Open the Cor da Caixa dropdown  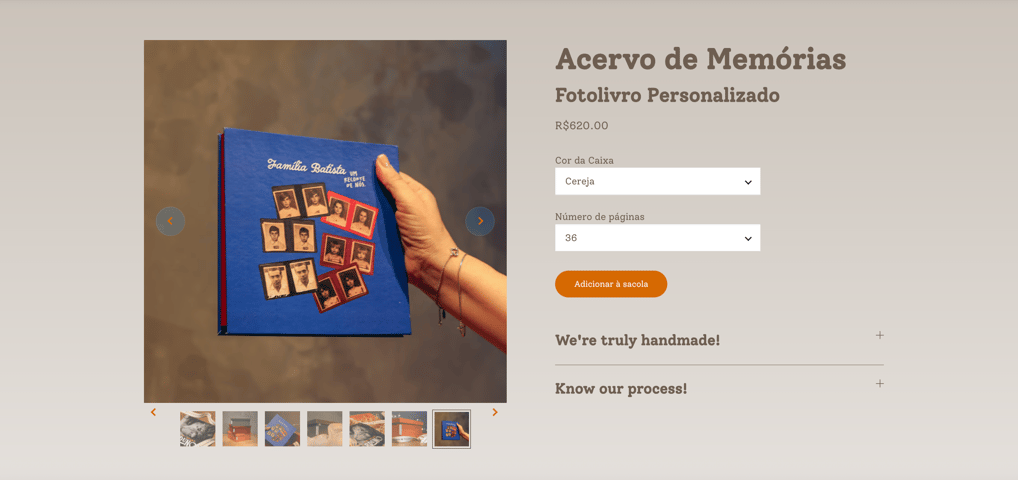pos(658,181)
